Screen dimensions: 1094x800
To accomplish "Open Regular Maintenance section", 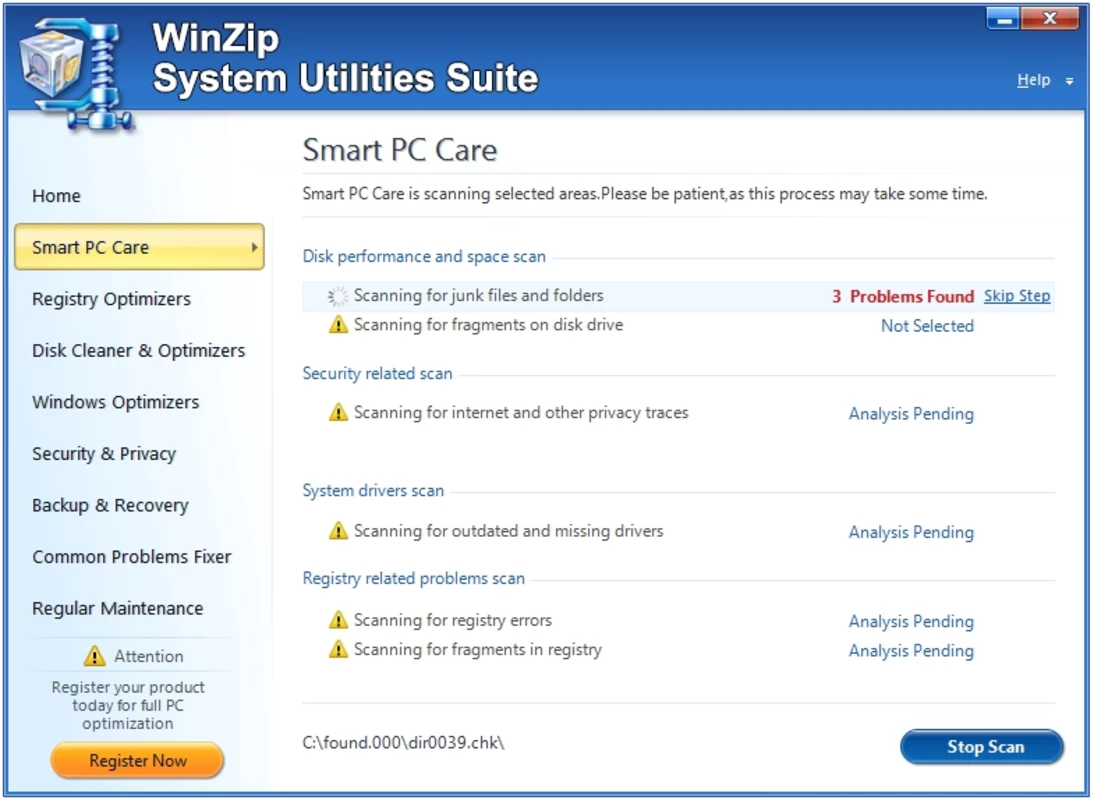I will (117, 609).
